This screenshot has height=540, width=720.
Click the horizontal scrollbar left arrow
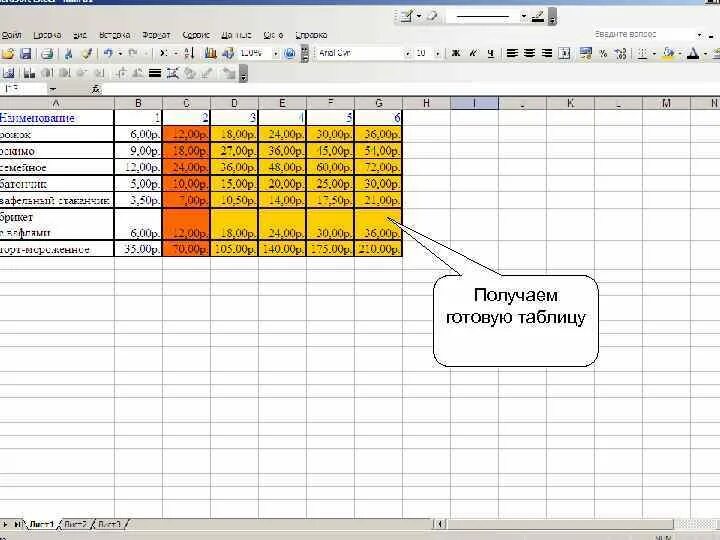[440, 524]
